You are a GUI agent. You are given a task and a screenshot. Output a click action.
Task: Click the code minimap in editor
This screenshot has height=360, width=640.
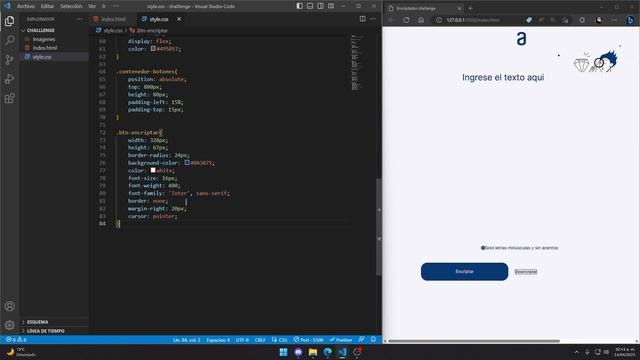(356, 62)
